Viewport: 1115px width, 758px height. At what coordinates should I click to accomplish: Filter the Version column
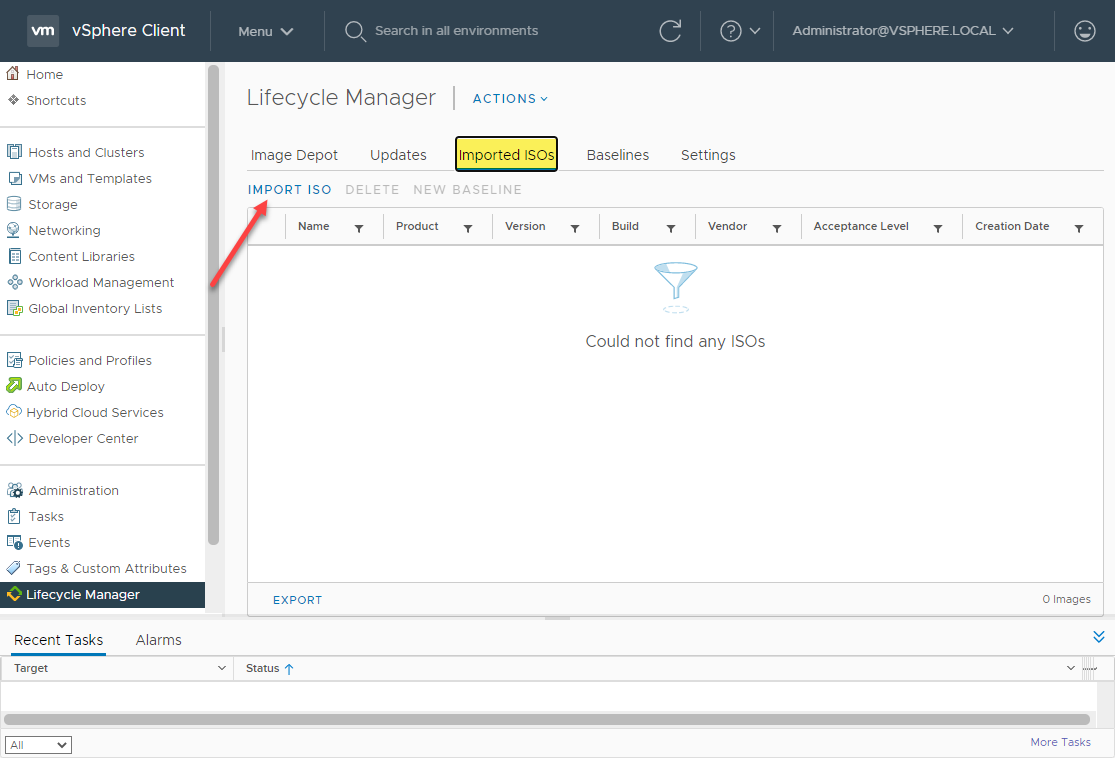click(x=575, y=228)
